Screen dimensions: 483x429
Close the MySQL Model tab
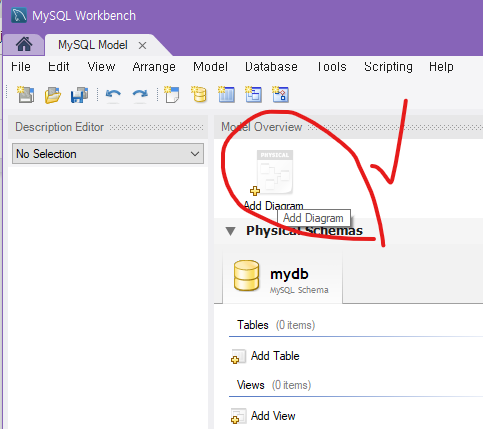pos(142,46)
